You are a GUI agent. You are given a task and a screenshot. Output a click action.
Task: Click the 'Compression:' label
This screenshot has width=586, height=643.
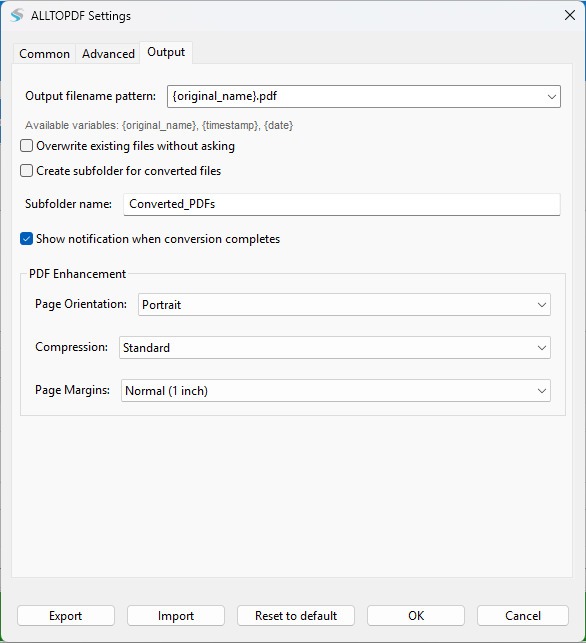point(71,347)
